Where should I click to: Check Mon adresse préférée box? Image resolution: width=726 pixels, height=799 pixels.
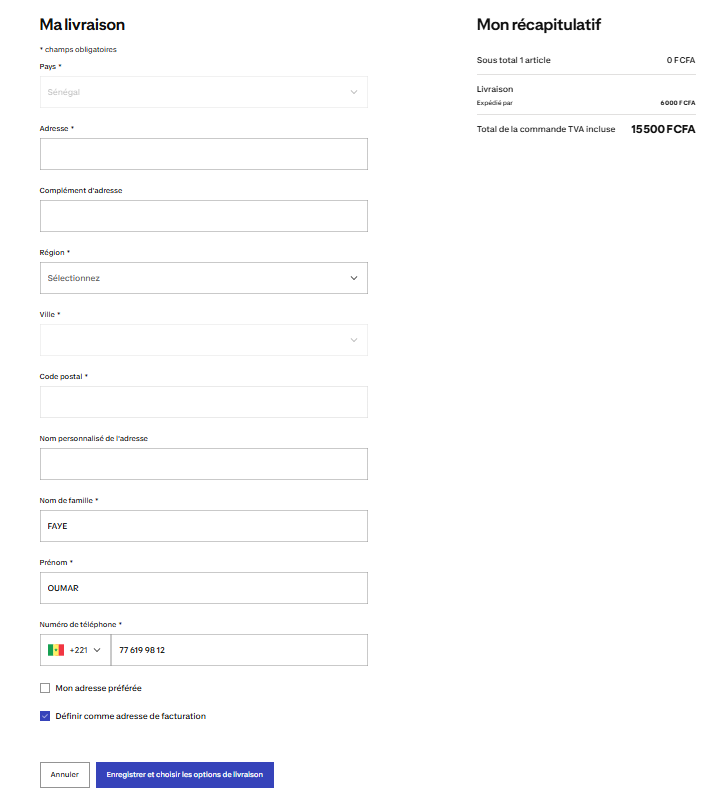pyautogui.click(x=45, y=688)
